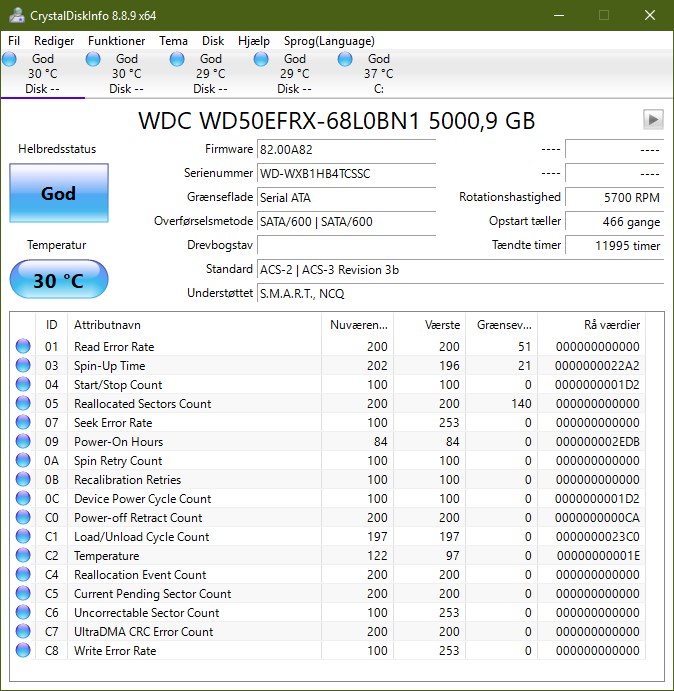
Task: Click the Power-off Retract Count attribute name
Action: point(138,518)
